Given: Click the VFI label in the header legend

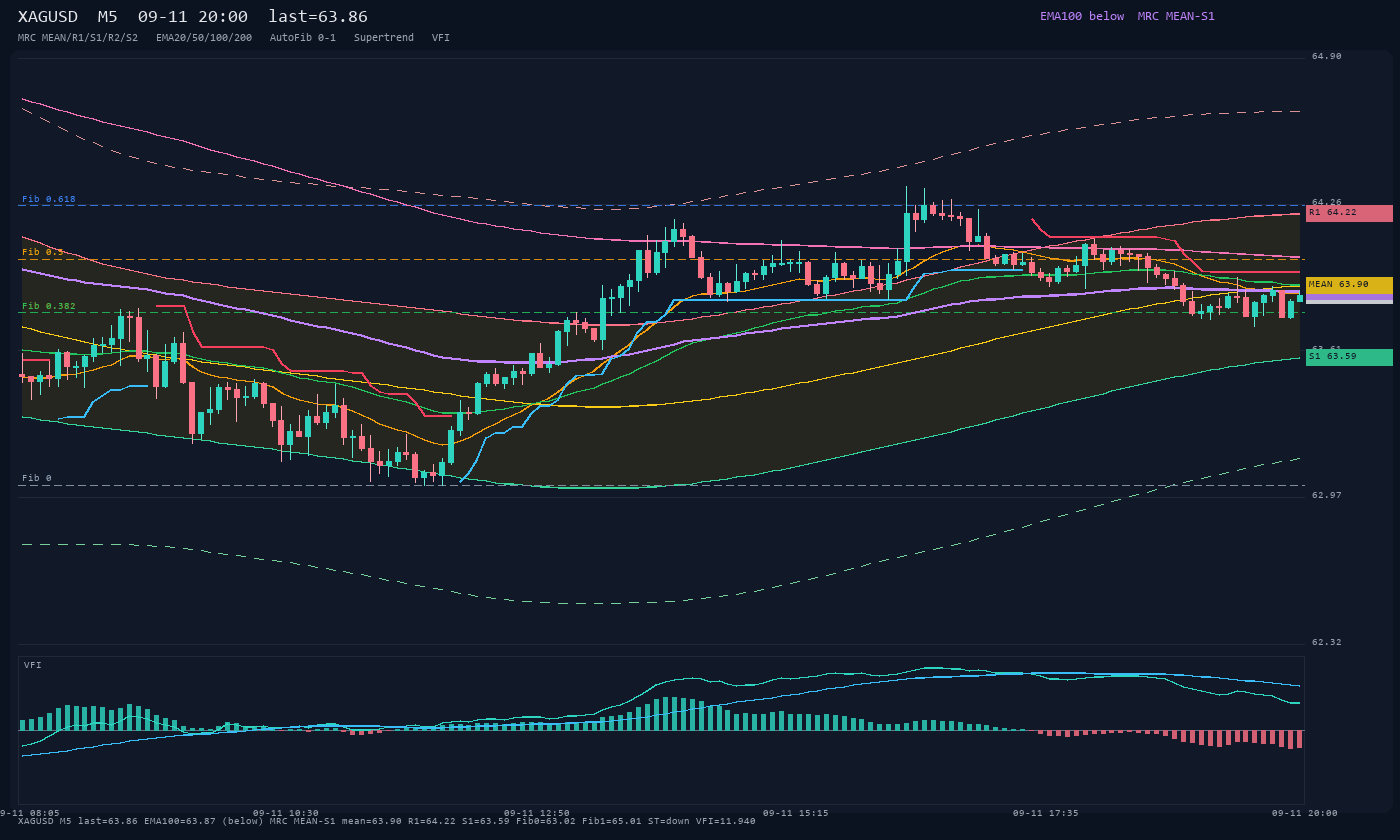Looking at the screenshot, I should (441, 37).
